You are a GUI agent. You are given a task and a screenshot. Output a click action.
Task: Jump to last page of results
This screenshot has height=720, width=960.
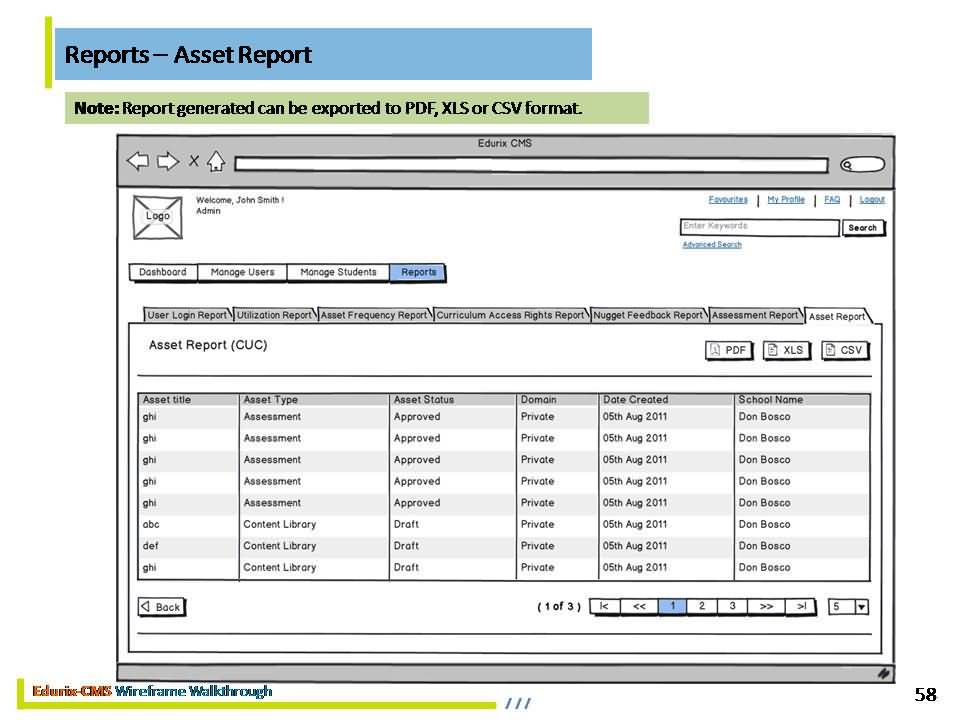(801, 606)
